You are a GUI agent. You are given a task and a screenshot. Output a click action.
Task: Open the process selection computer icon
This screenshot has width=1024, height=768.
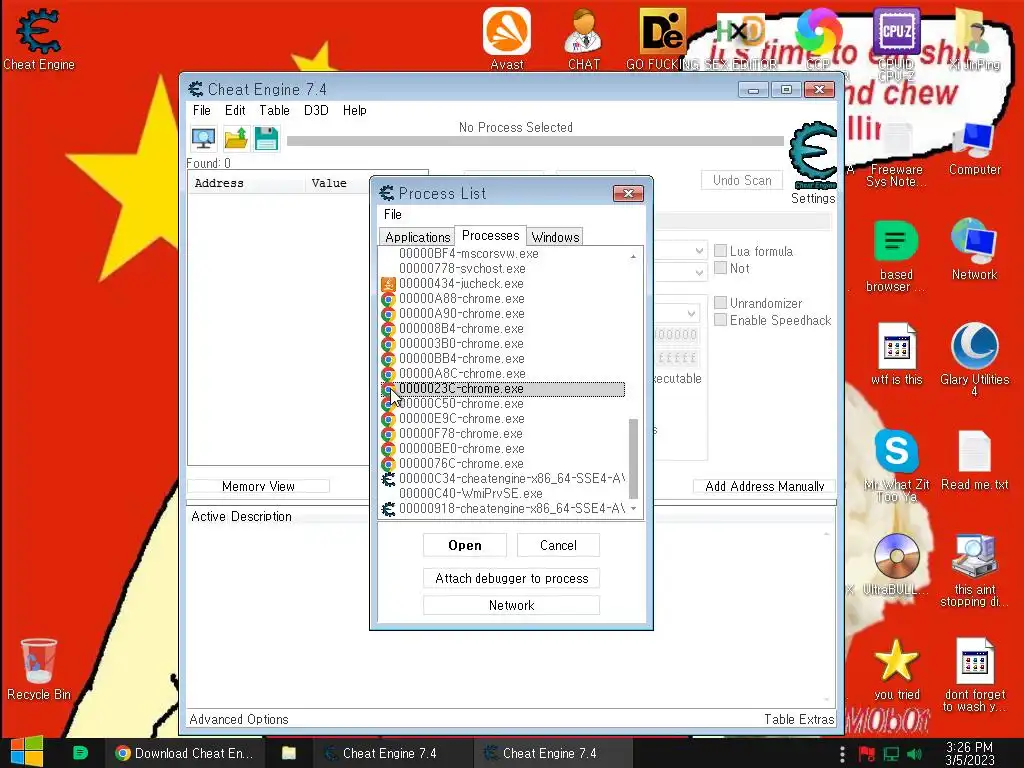coord(203,138)
